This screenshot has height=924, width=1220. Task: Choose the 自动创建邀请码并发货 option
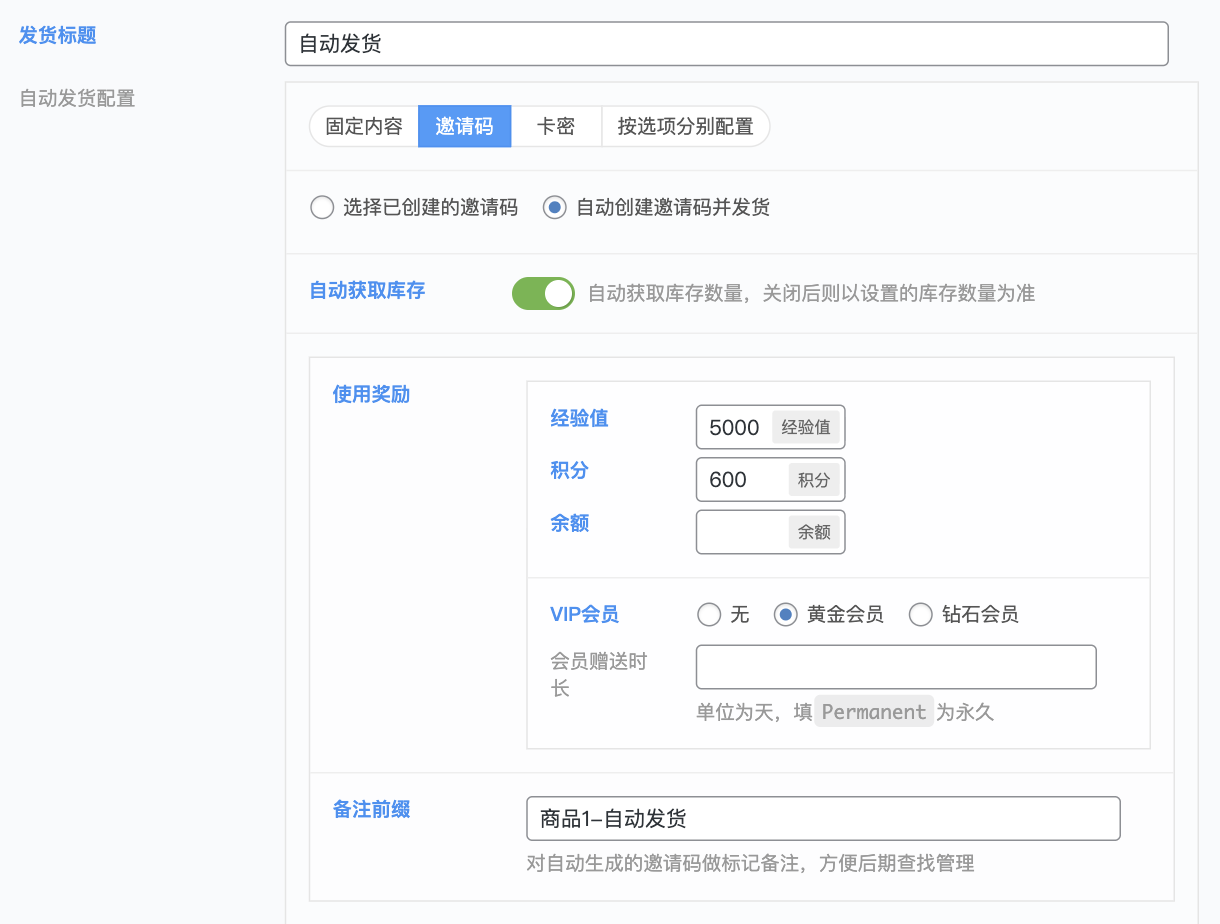click(555, 207)
